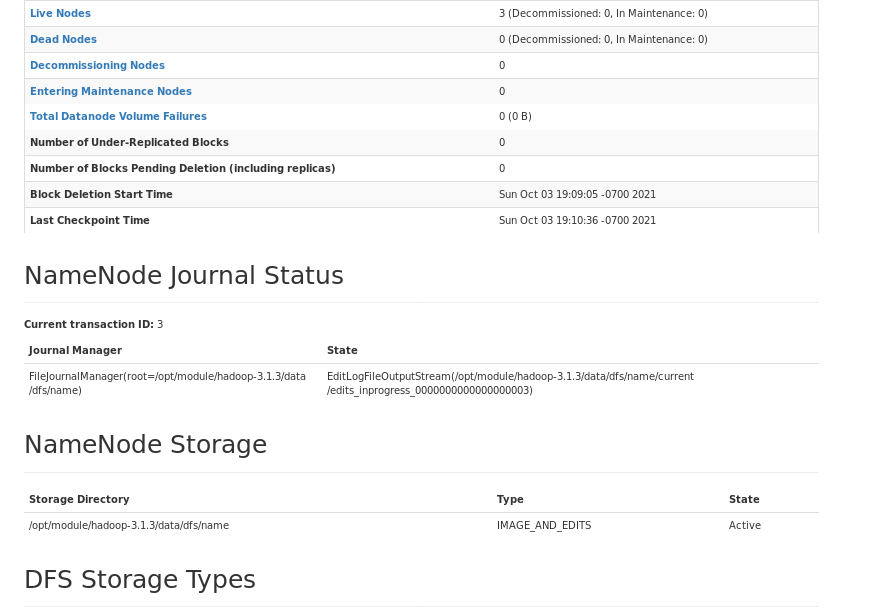Screen dimensions: 880x616
Task: Open the Live Nodes link
Action: (x=60, y=13)
